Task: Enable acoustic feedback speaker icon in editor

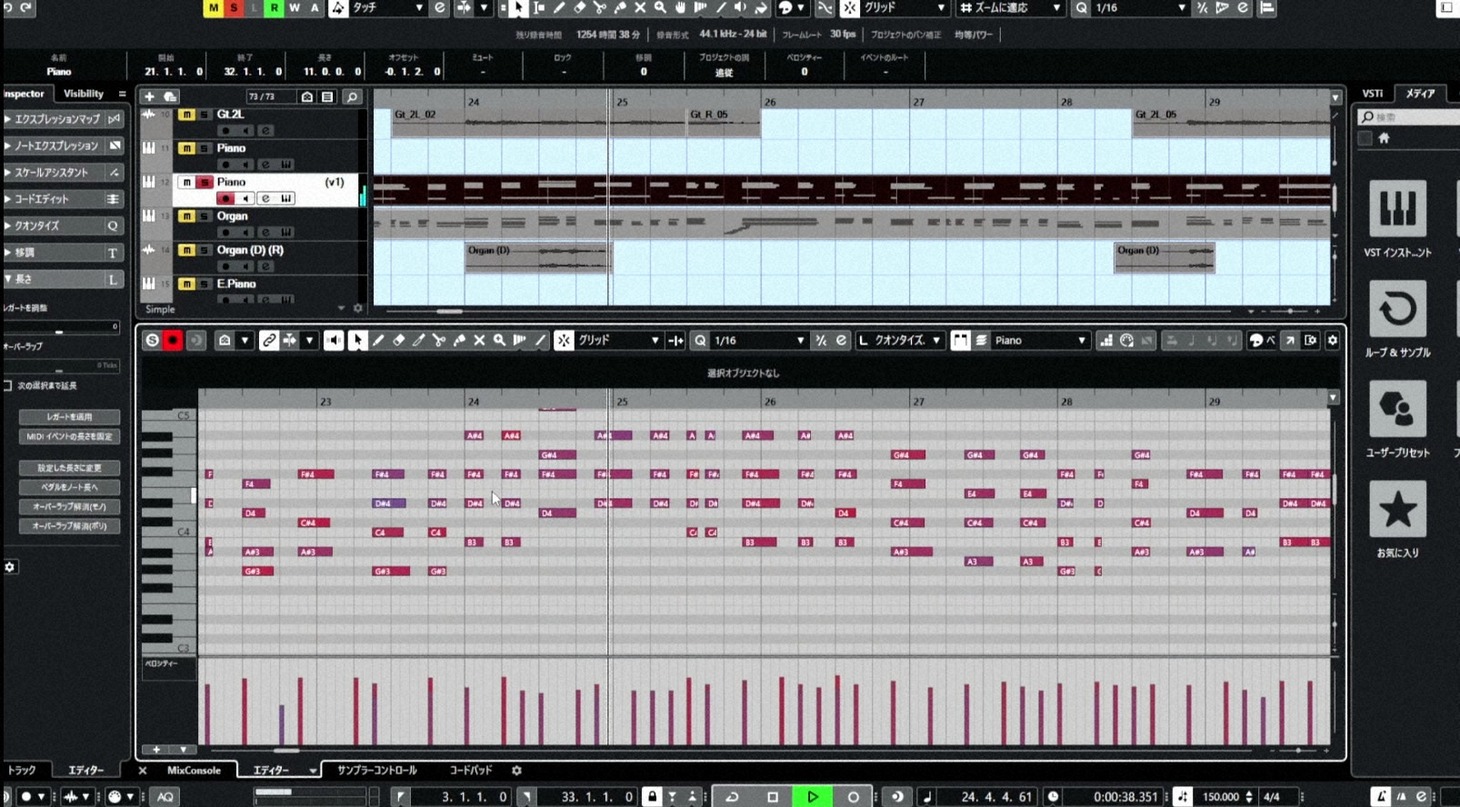Action: (334, 341)
